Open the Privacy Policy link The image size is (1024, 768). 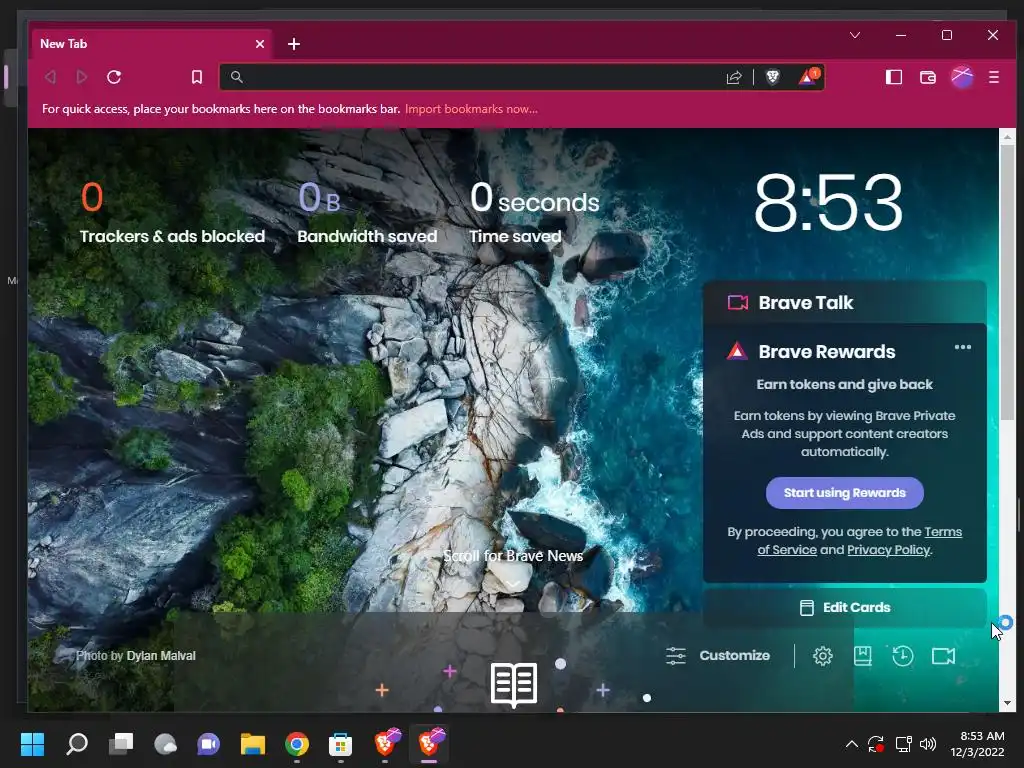[888, 550]
